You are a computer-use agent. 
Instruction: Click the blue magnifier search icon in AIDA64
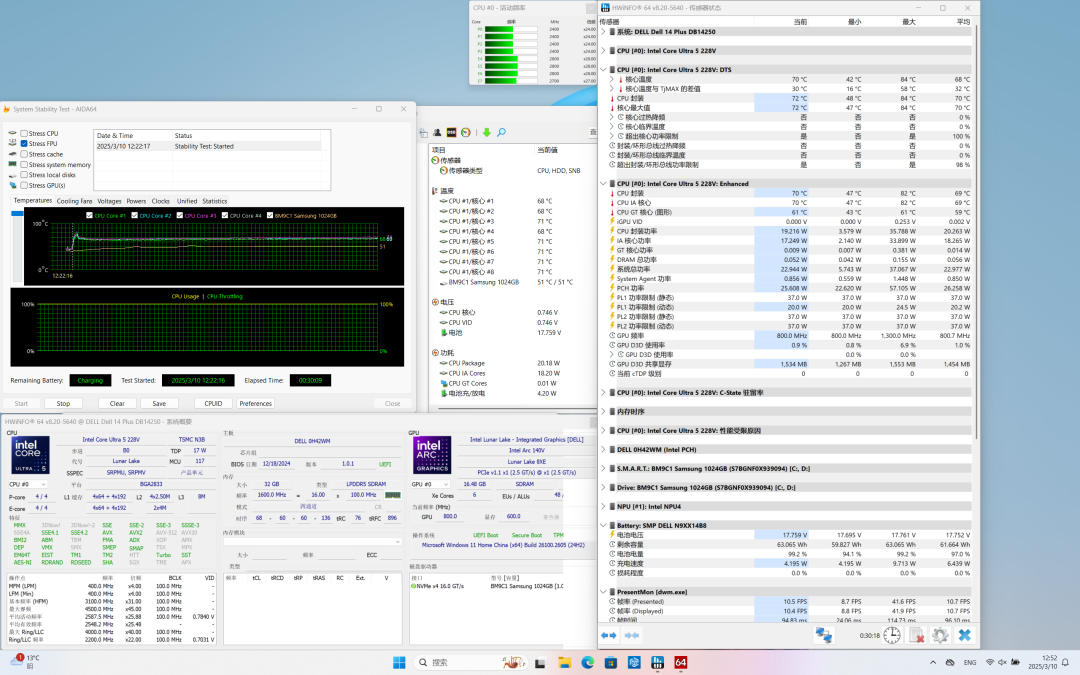click(501, 132)
